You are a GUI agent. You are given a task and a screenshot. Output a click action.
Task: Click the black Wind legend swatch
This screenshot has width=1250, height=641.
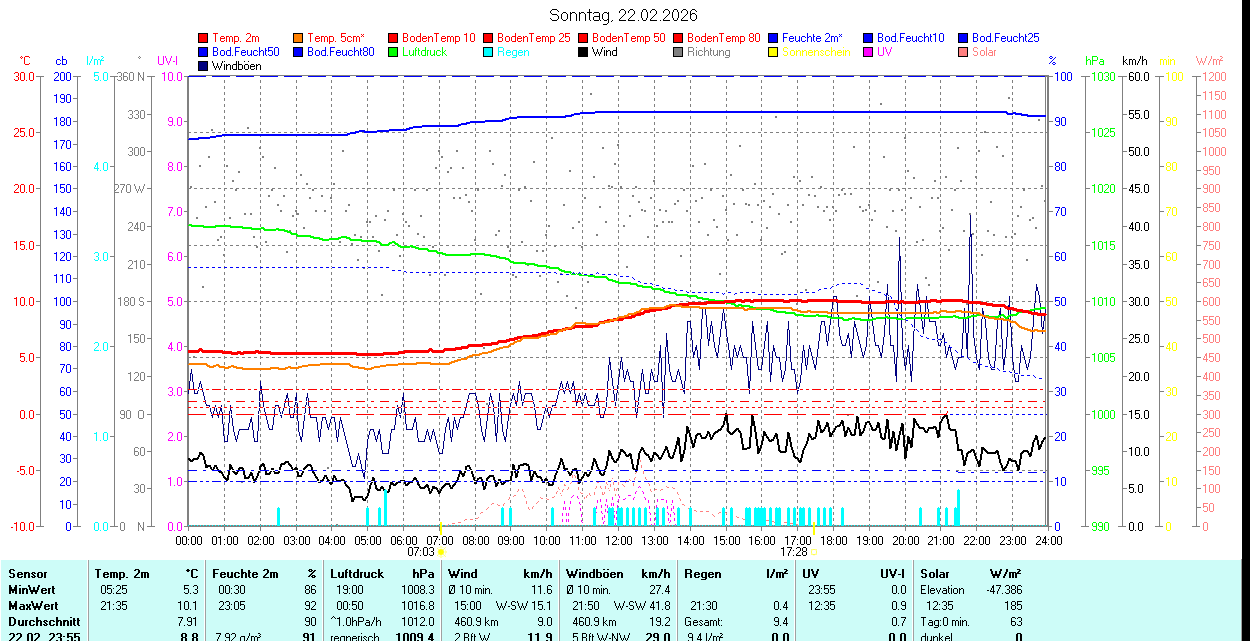point(583,52)
